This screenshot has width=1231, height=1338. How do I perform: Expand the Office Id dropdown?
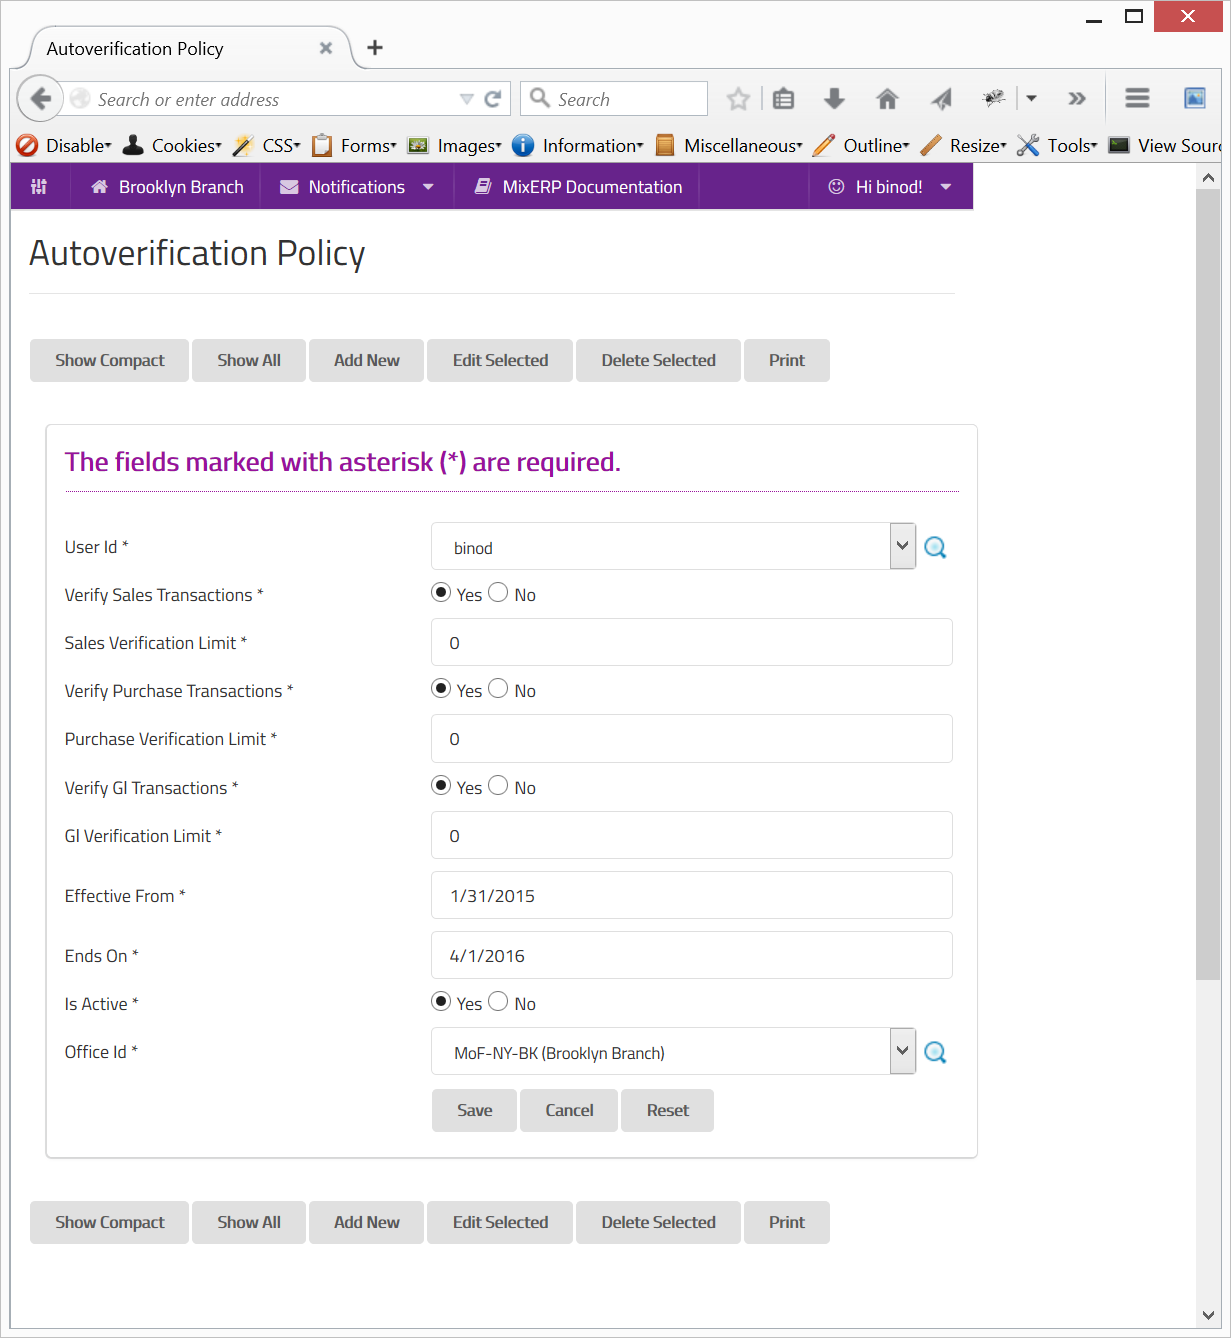[x=902, y=1051]
